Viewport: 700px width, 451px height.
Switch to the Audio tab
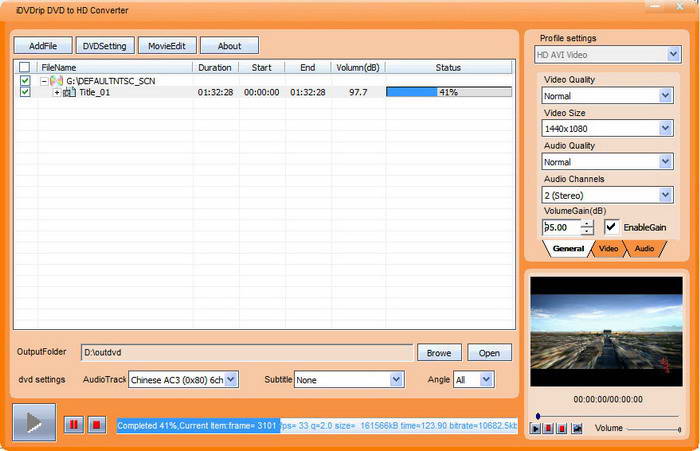pyautogui.click(x=644, y=249)
